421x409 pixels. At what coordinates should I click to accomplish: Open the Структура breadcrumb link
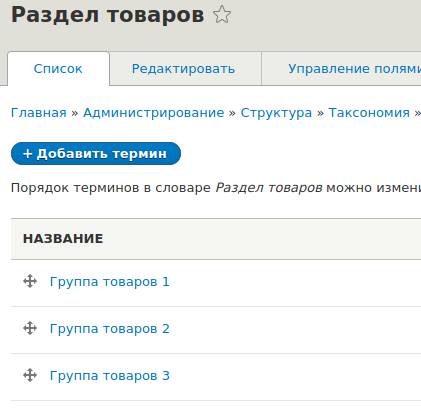coord(276,113)
